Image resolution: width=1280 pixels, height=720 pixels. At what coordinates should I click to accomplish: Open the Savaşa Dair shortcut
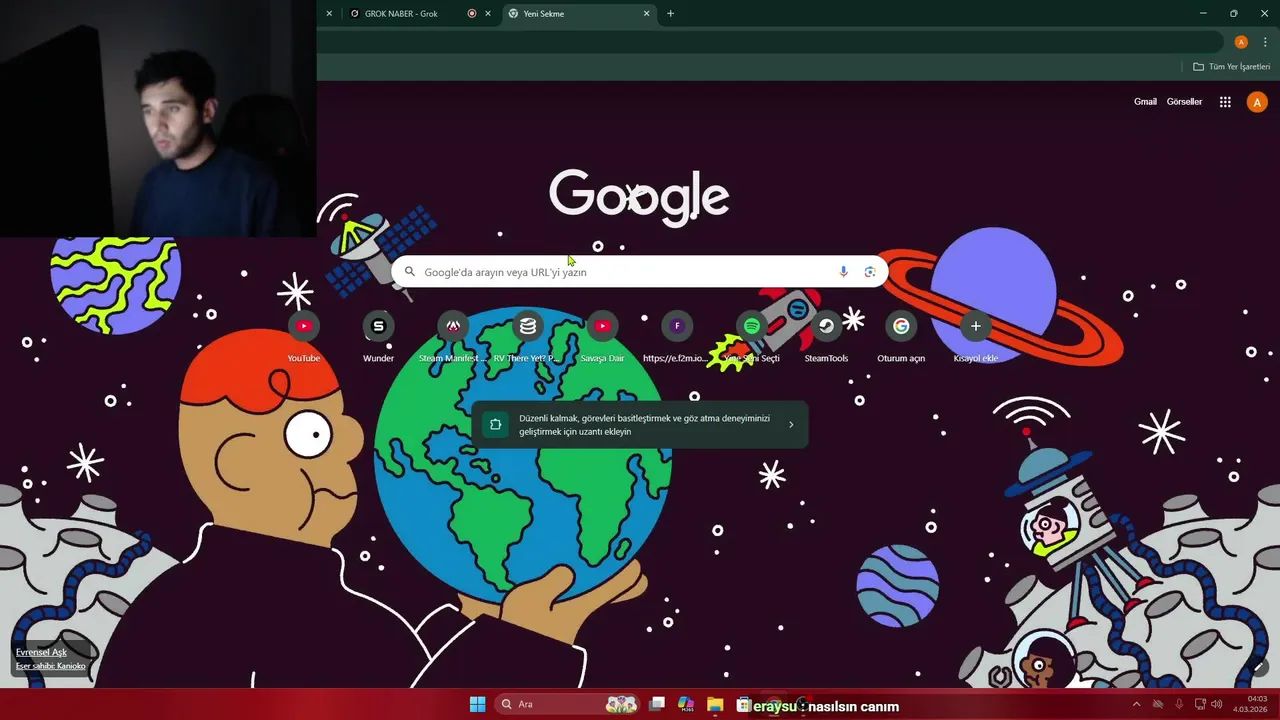tap(602, 337)
